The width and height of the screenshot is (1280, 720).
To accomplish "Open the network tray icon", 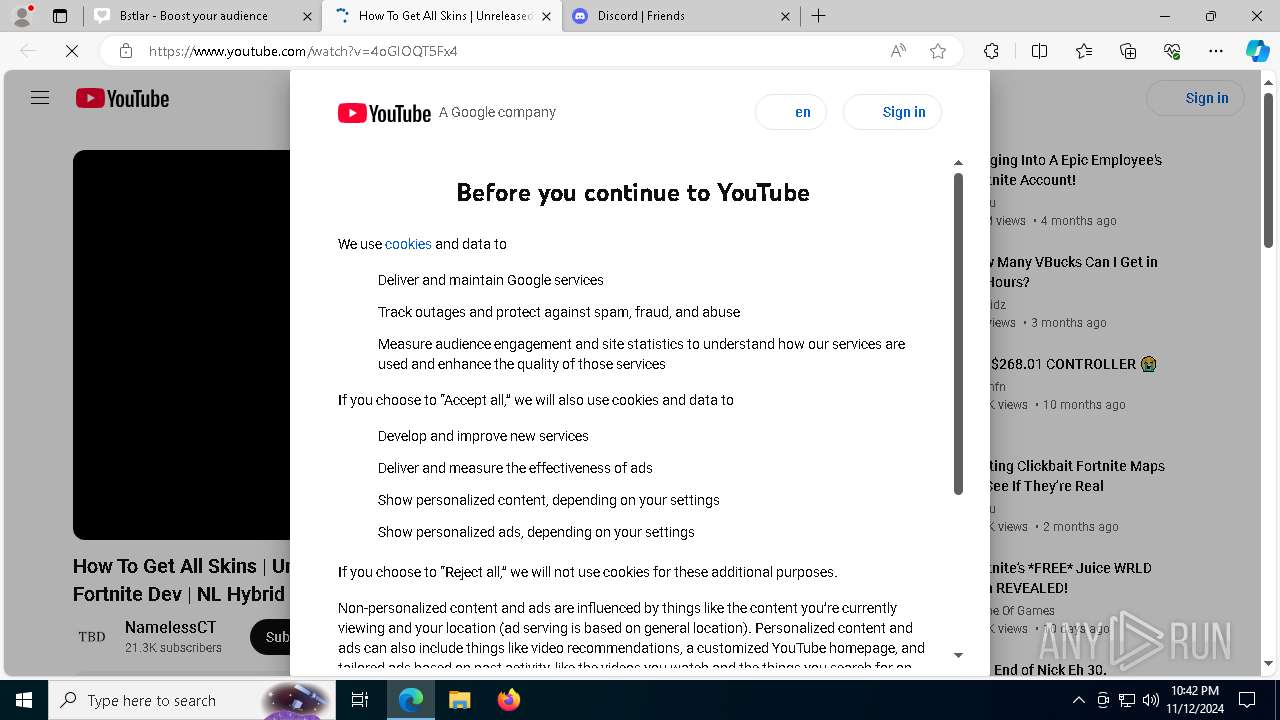I will (x=1127, y=700).
